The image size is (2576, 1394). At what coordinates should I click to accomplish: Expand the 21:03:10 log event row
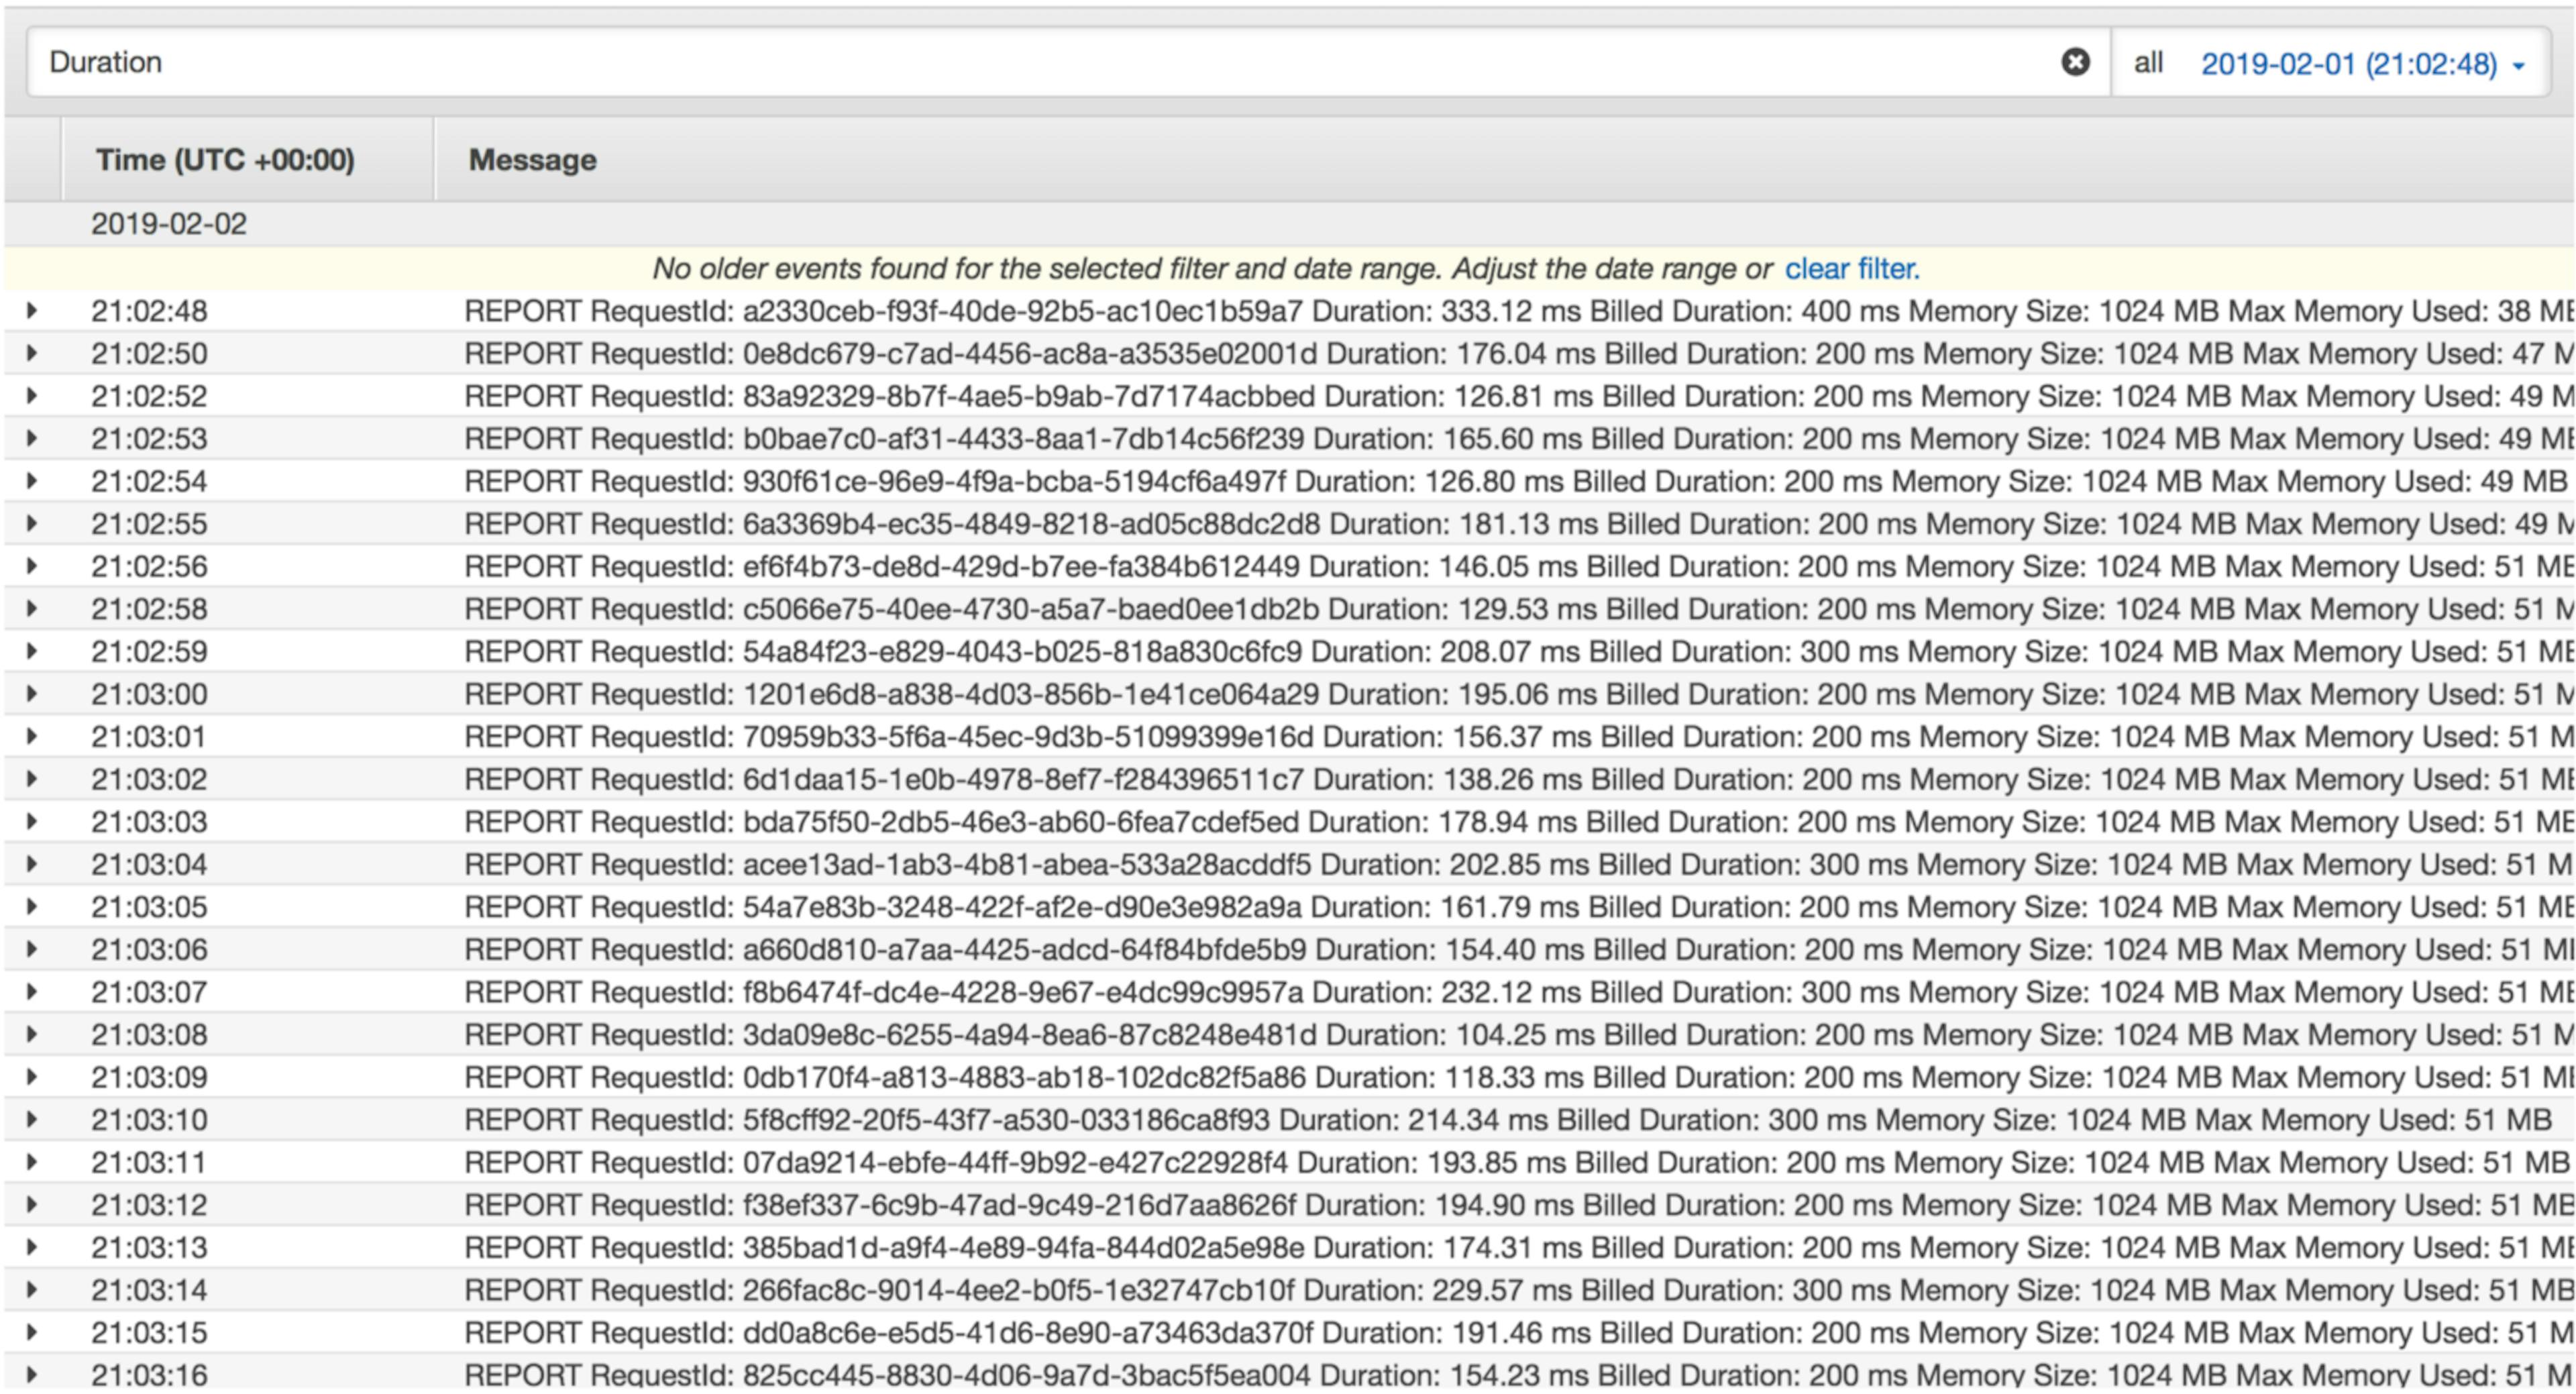tap(32, 1120)
